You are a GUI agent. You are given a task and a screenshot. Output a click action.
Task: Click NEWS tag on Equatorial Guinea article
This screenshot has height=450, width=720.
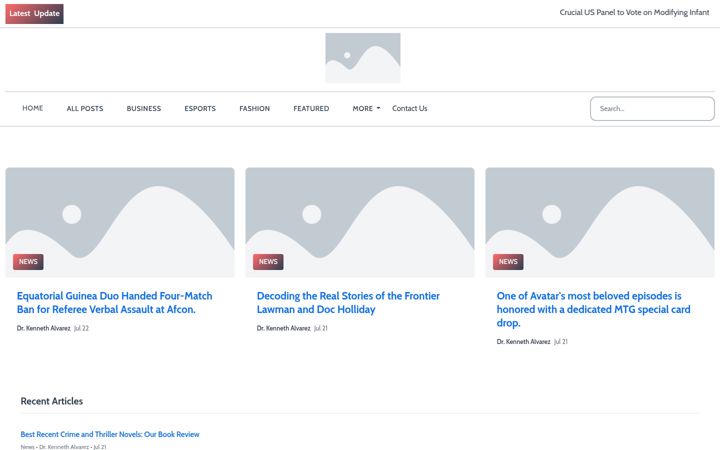click(28, 262)
